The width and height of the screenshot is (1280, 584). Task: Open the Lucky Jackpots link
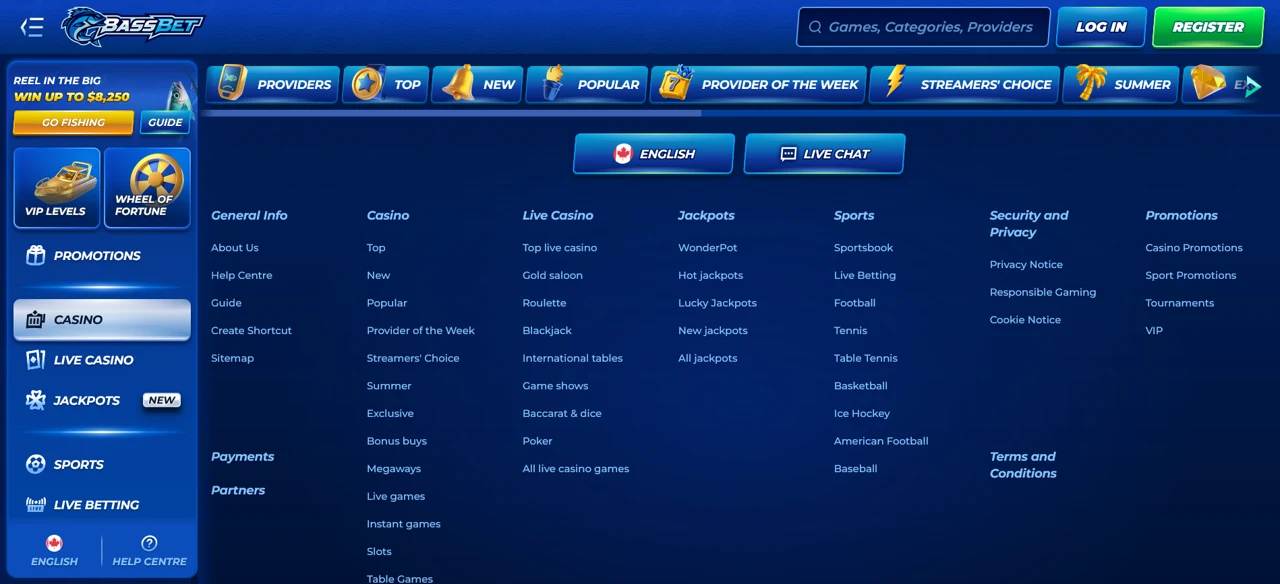click(717, 303)
